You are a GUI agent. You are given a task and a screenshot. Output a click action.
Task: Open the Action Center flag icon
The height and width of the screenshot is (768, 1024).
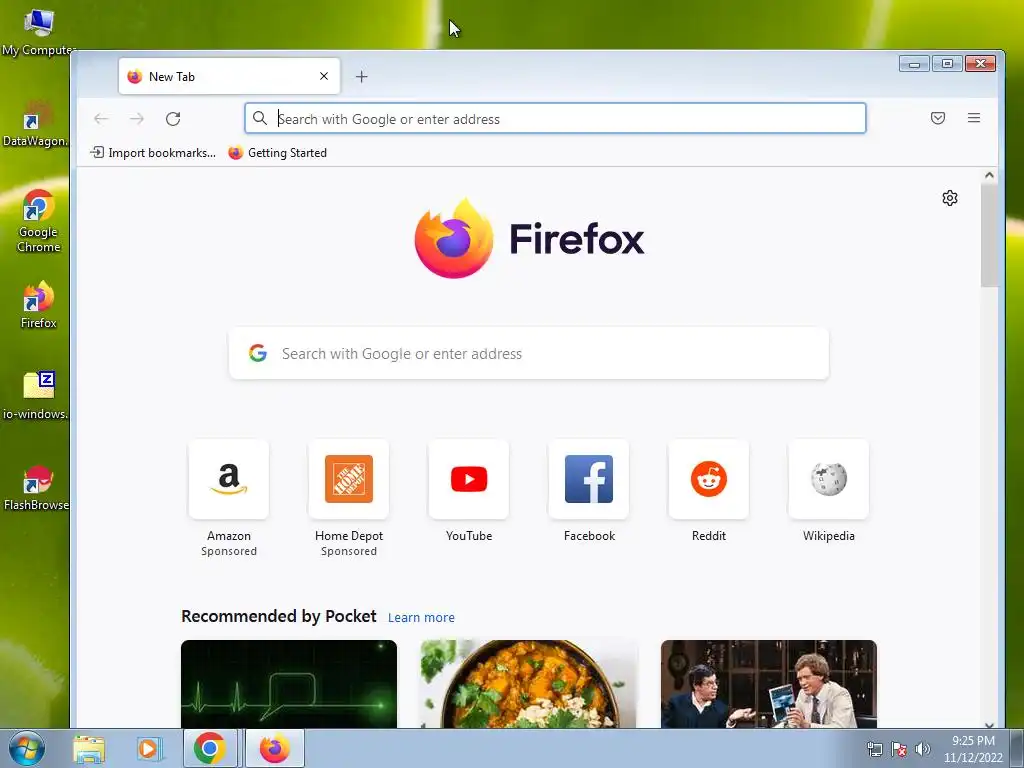pyautogui.click(x=899, y=749)
